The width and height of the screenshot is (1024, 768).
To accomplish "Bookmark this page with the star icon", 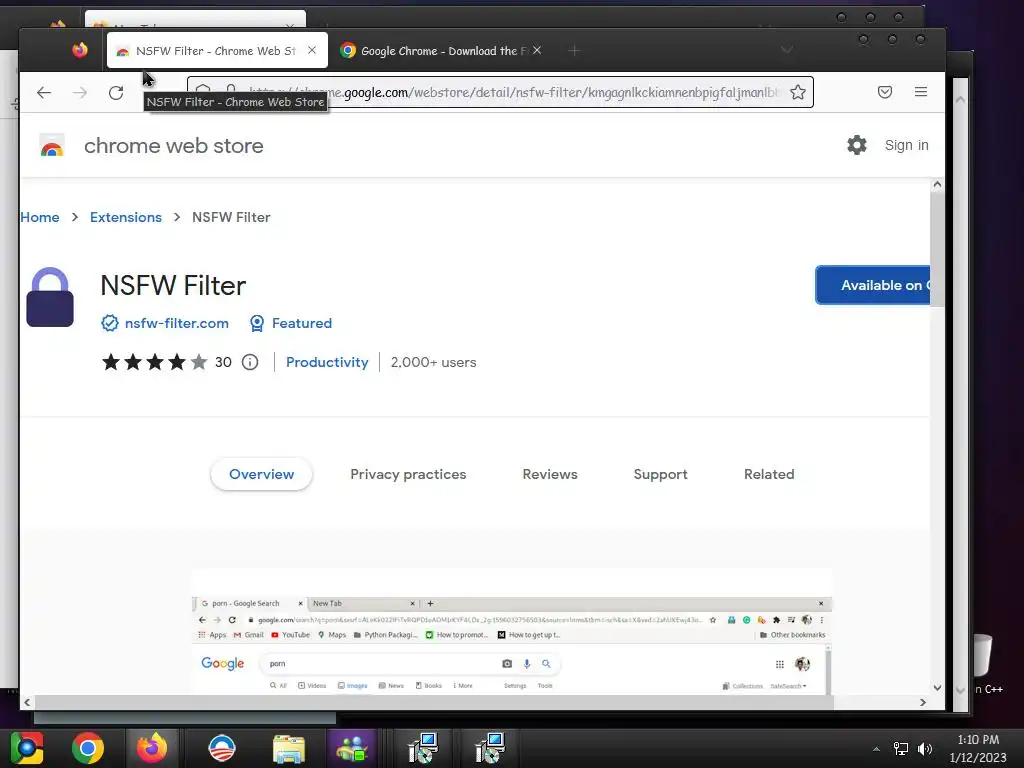I will coord(797,92).
